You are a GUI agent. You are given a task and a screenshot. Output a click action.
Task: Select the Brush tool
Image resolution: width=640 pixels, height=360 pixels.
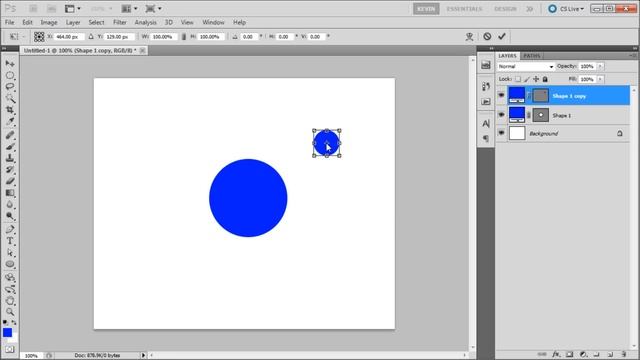pos(10,147)
